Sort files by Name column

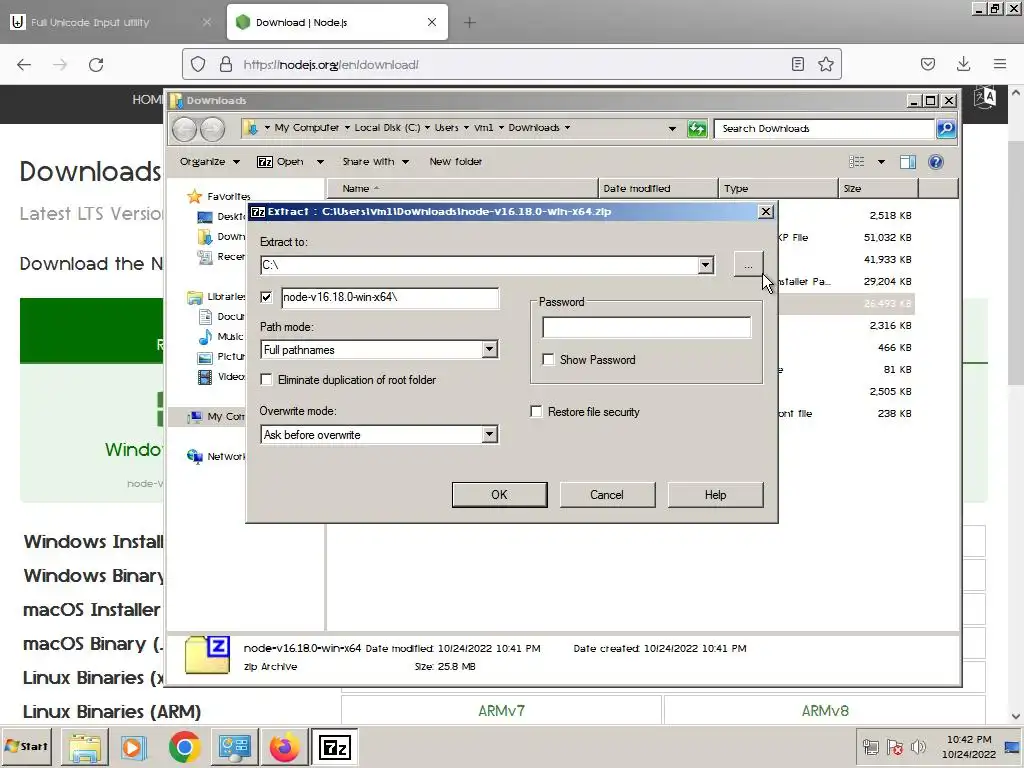462,189
